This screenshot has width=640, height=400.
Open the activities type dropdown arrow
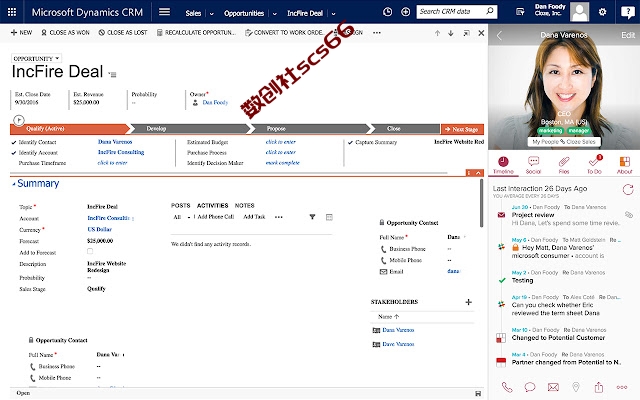point(189,218)
